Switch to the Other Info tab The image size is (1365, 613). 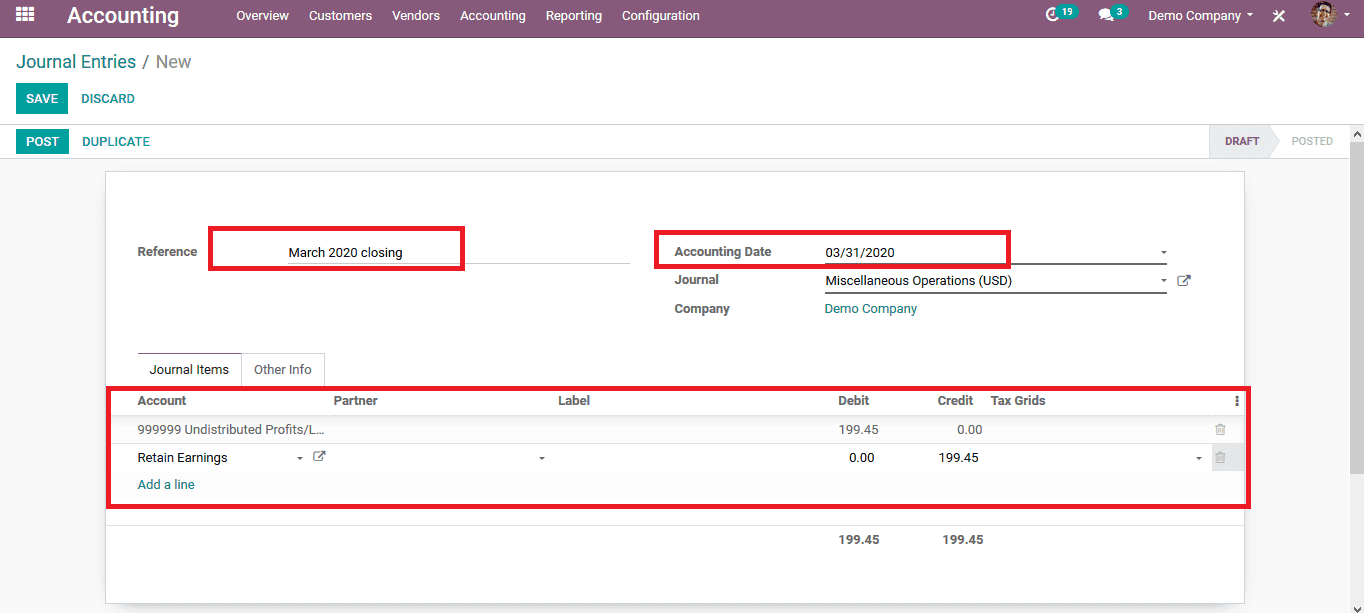[x=283, y=369]
